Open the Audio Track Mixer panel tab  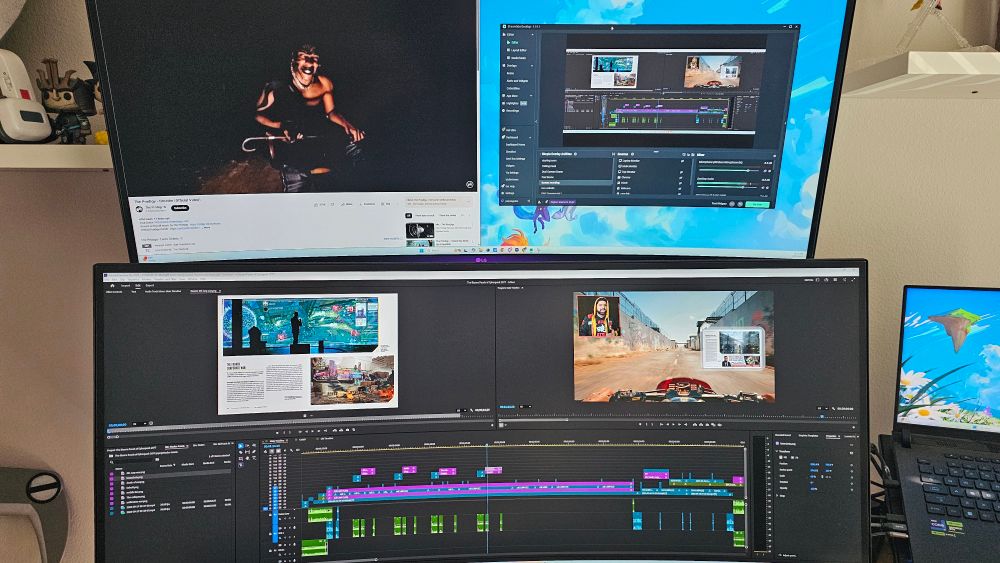coord(163,291)
